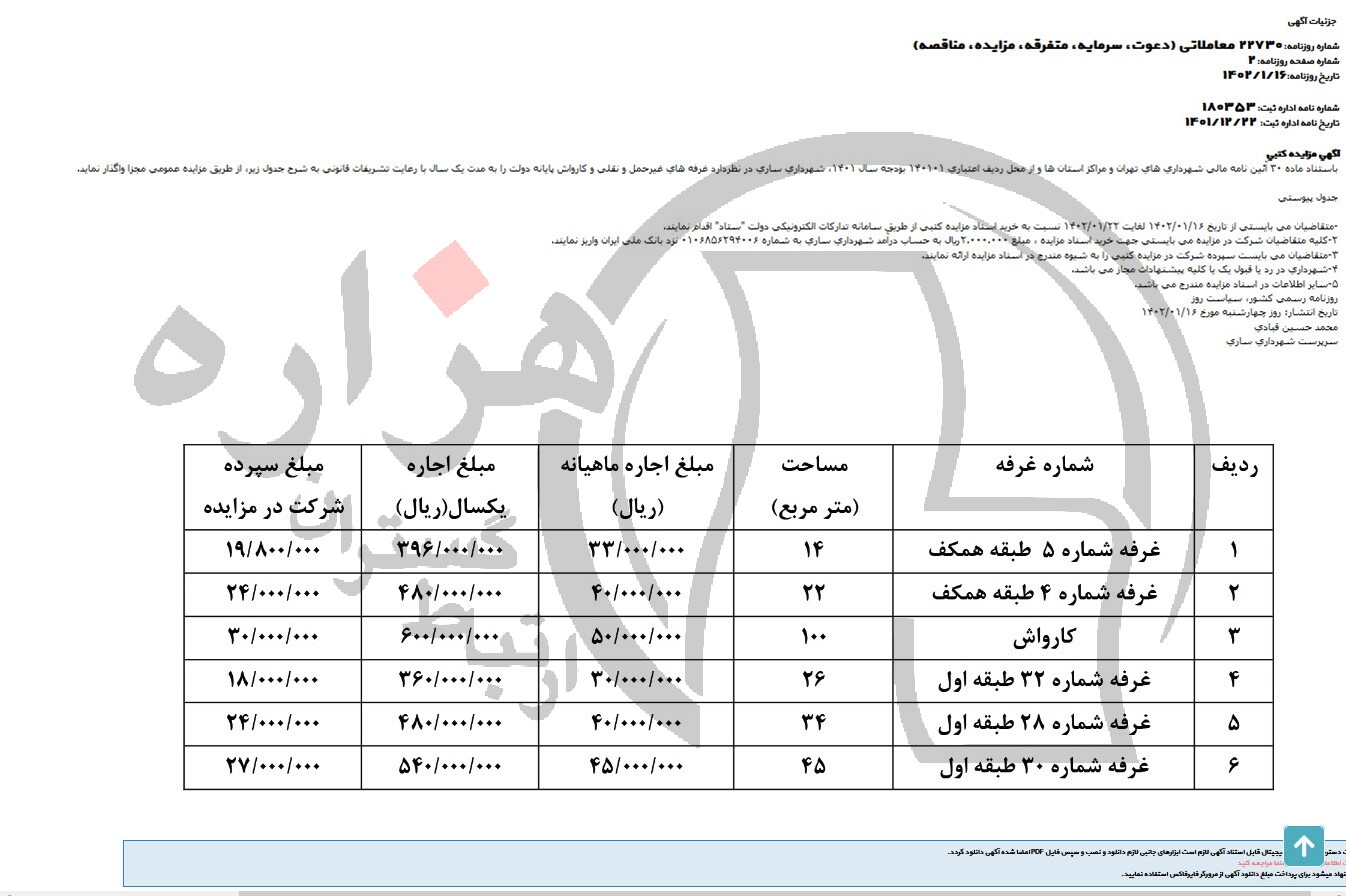1346x896 pixels.
Task: Click the 'مبلغ اجاره یکسال(ریال)' header
Action: (x=450, y=487)
